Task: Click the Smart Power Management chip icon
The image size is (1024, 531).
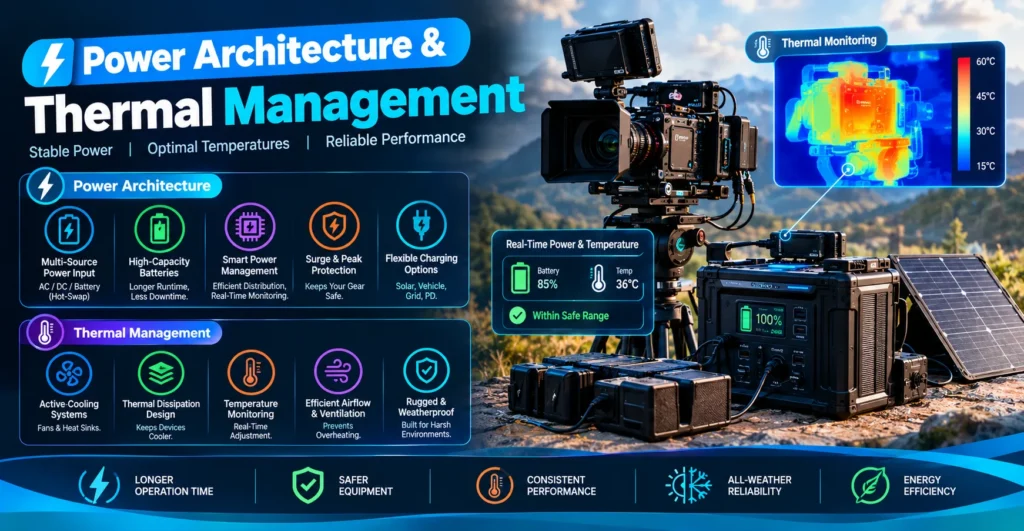Action: (x=249, y=227)
